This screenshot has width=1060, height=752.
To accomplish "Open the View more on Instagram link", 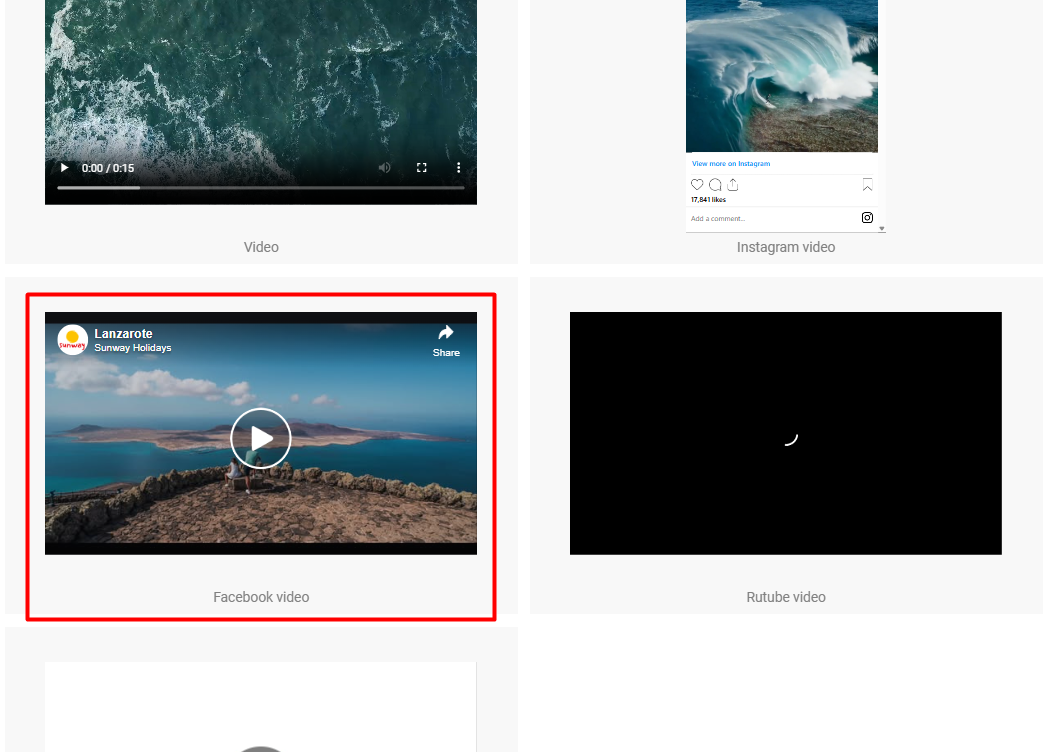I will (x=731, y=163).
